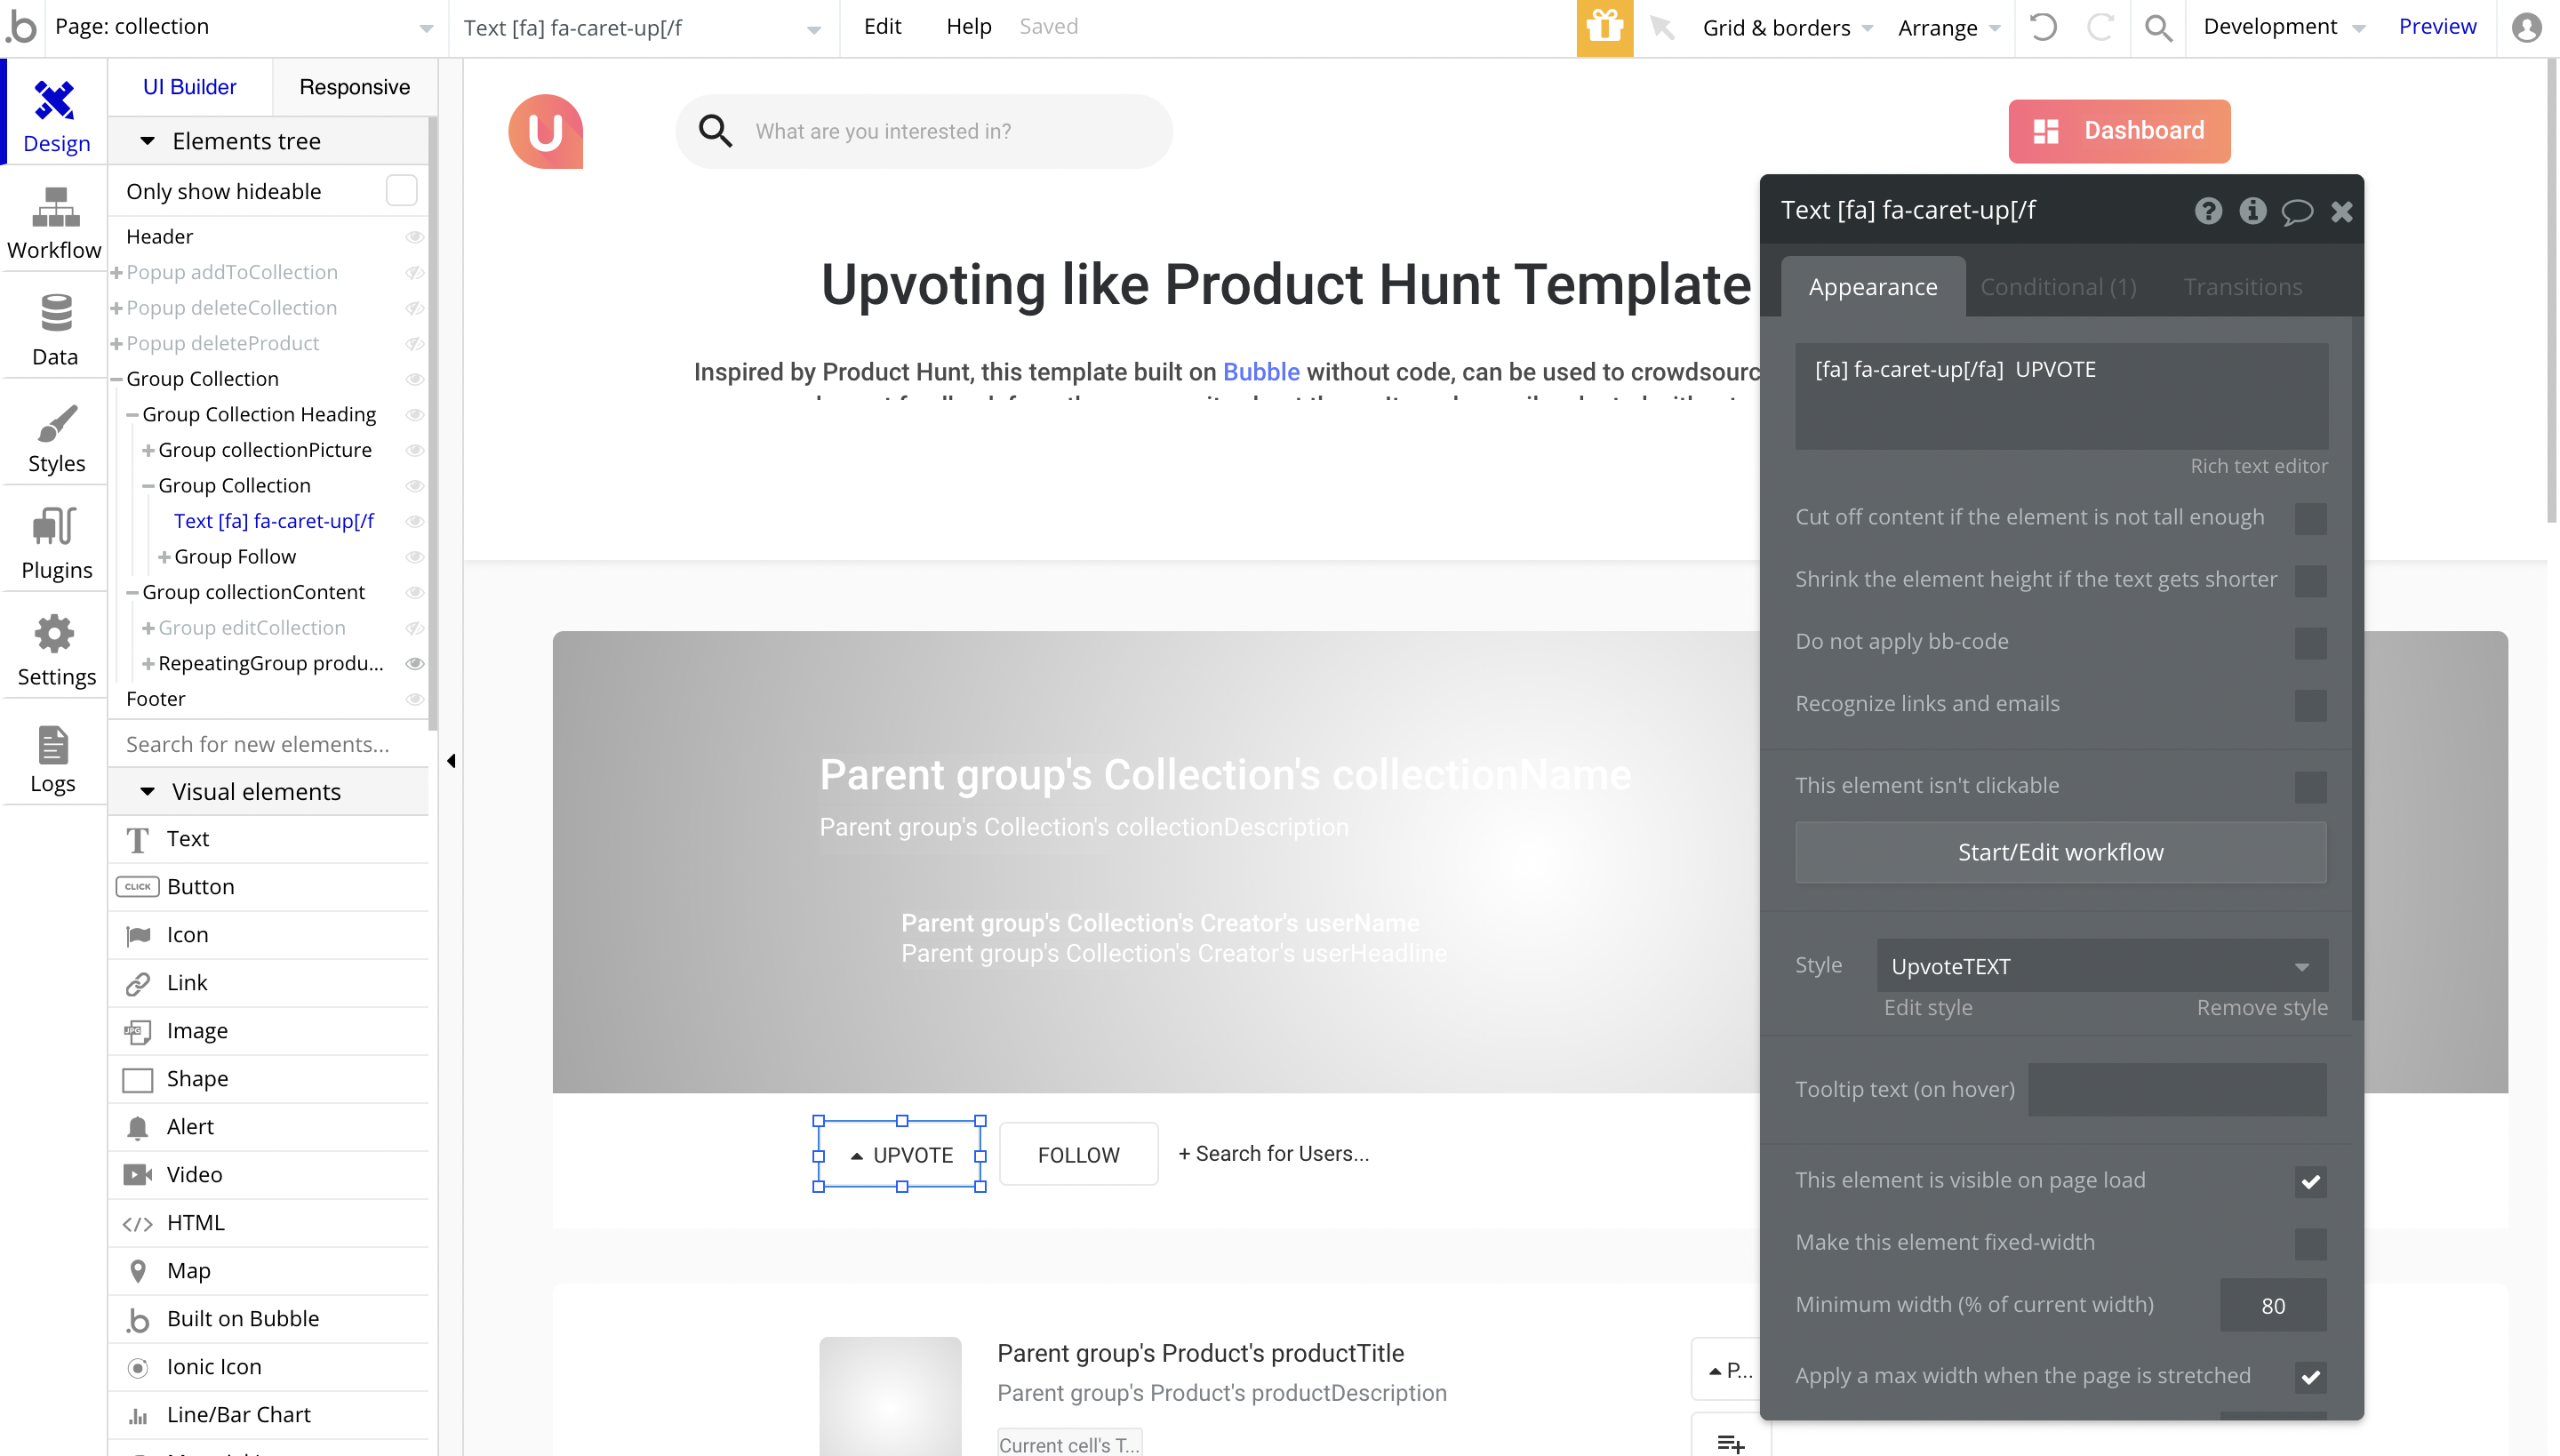The width and height of the screenshot is (2560, 1456).
Task: Click the Preview link
Action: click(2436, 27)
